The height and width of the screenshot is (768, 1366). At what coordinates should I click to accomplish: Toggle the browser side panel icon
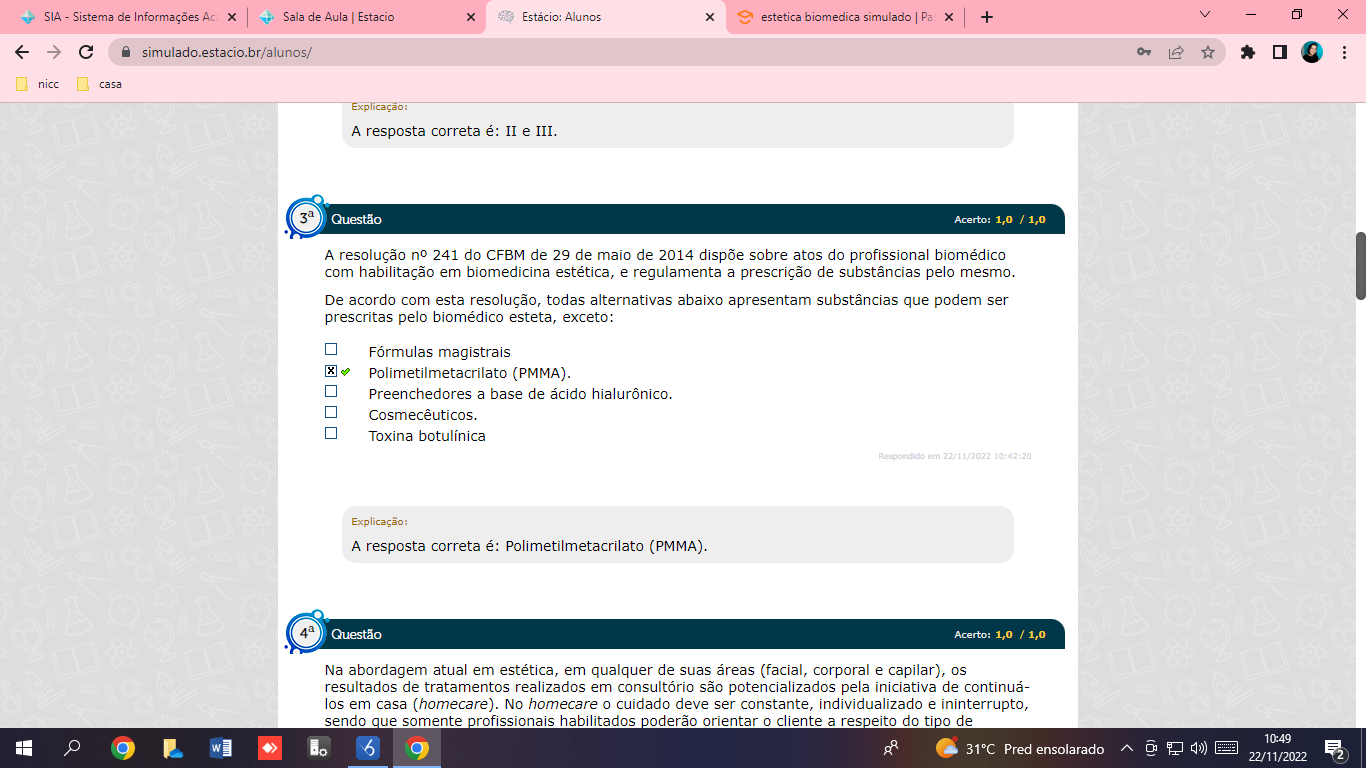[x=1279, y=52]
